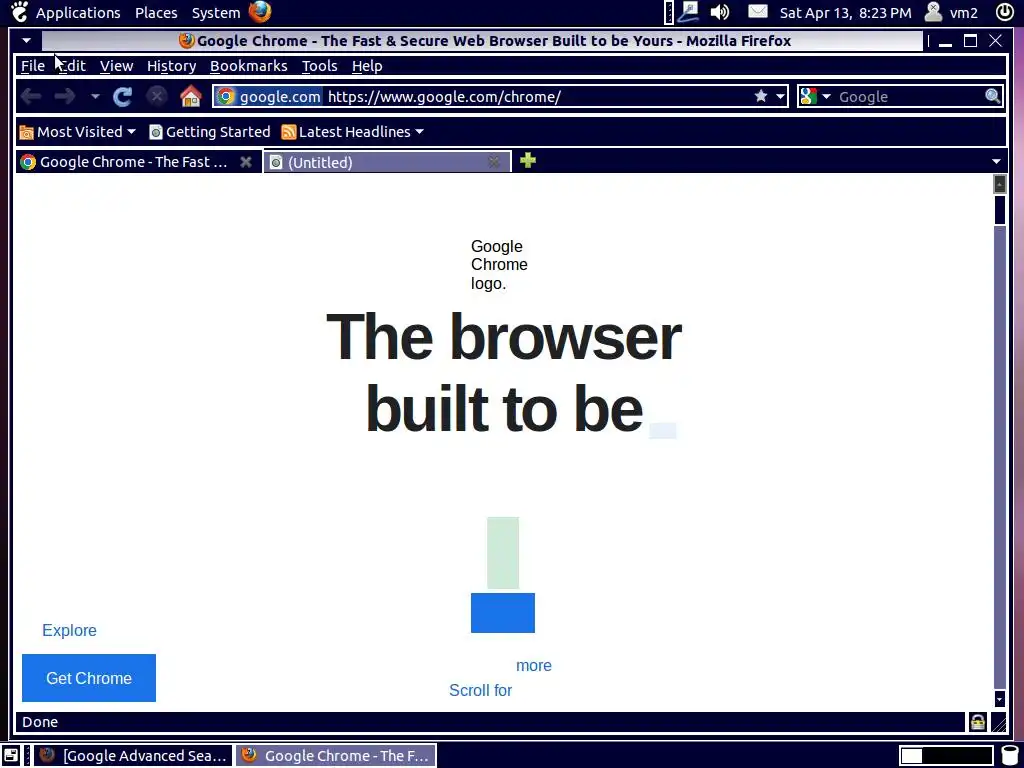Click the Get Chrome button
1024x768 pixels.
pyautogui.click(x=89, y=678)
